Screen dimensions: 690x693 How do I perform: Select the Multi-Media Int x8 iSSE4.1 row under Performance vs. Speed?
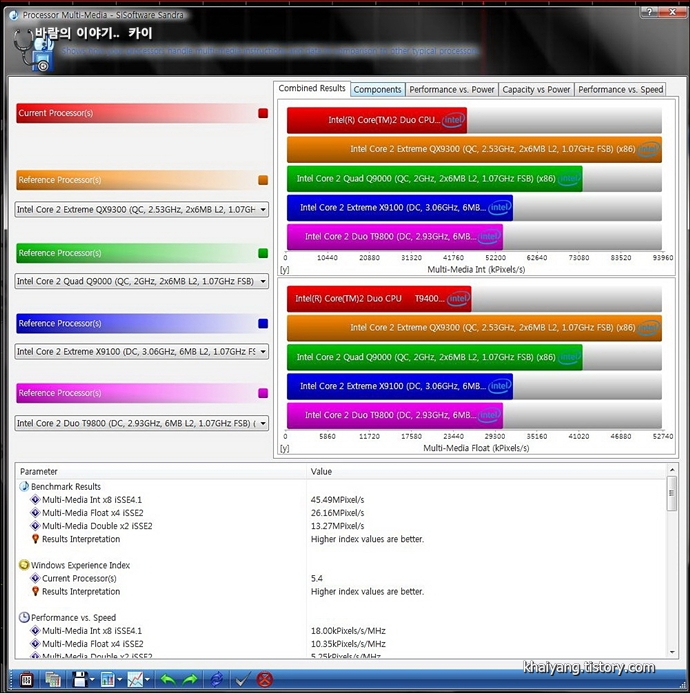click(x=340, y=631)
